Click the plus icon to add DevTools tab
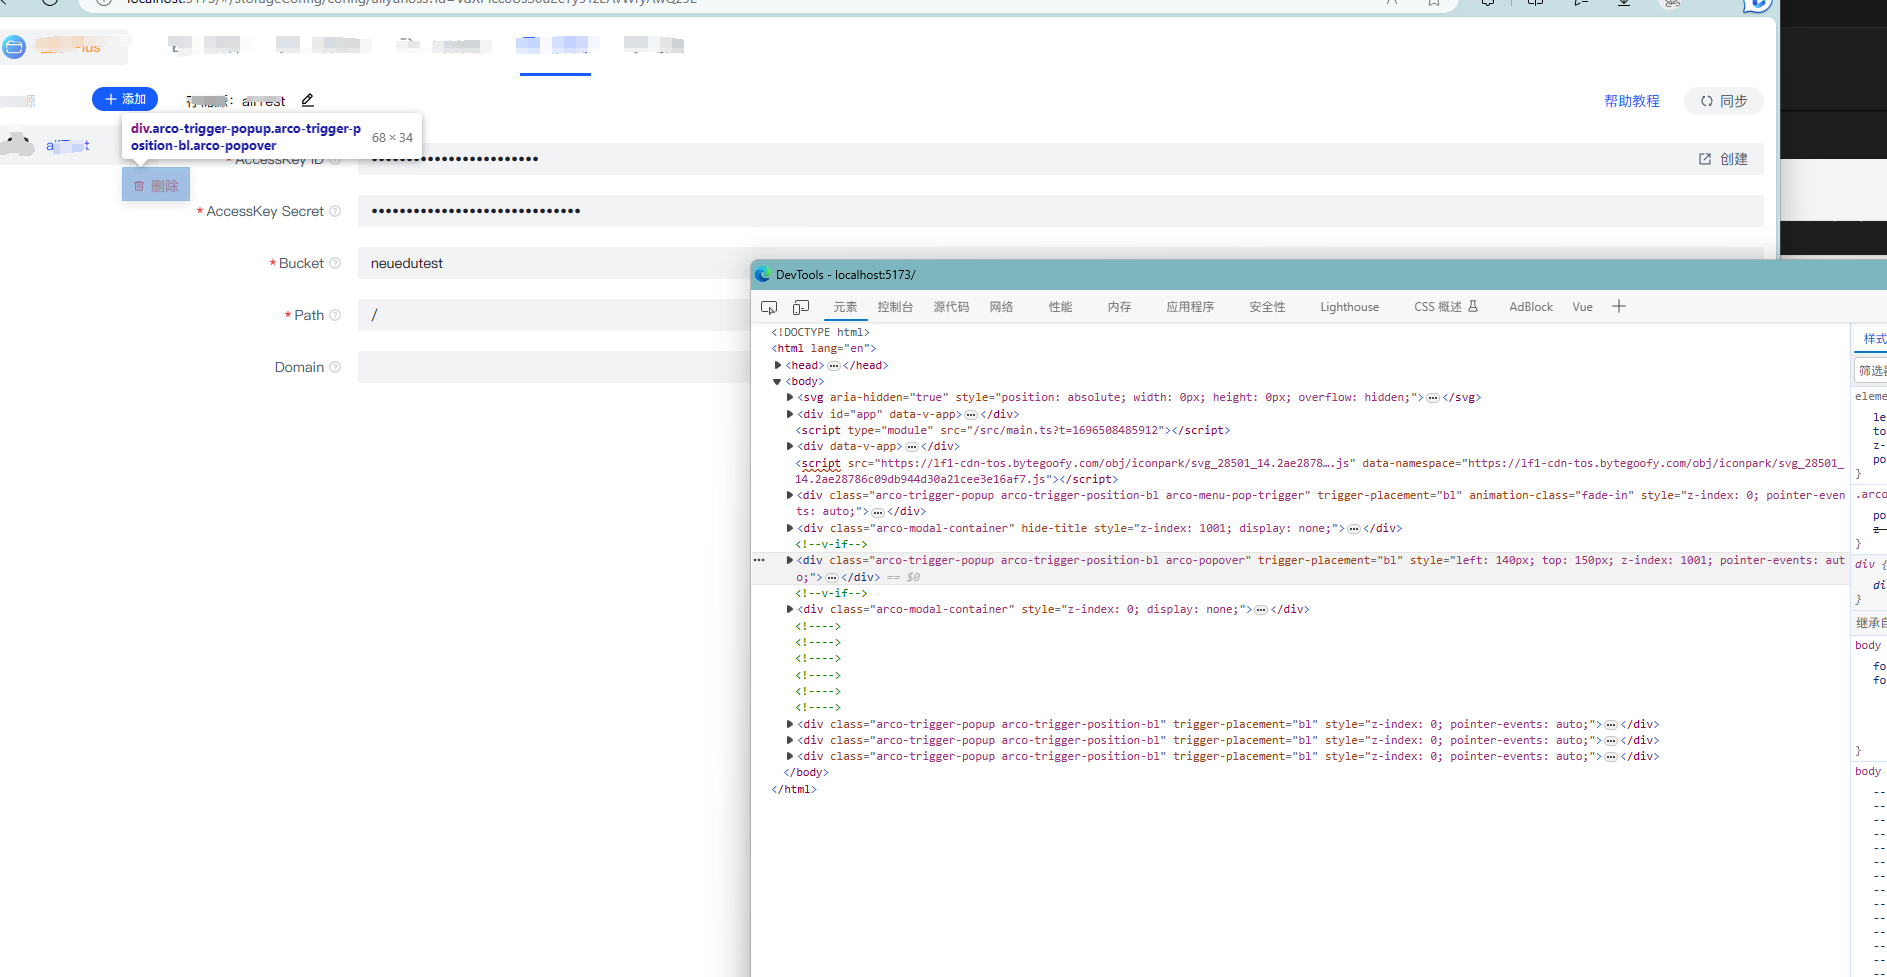 [x=1619, y=307]
